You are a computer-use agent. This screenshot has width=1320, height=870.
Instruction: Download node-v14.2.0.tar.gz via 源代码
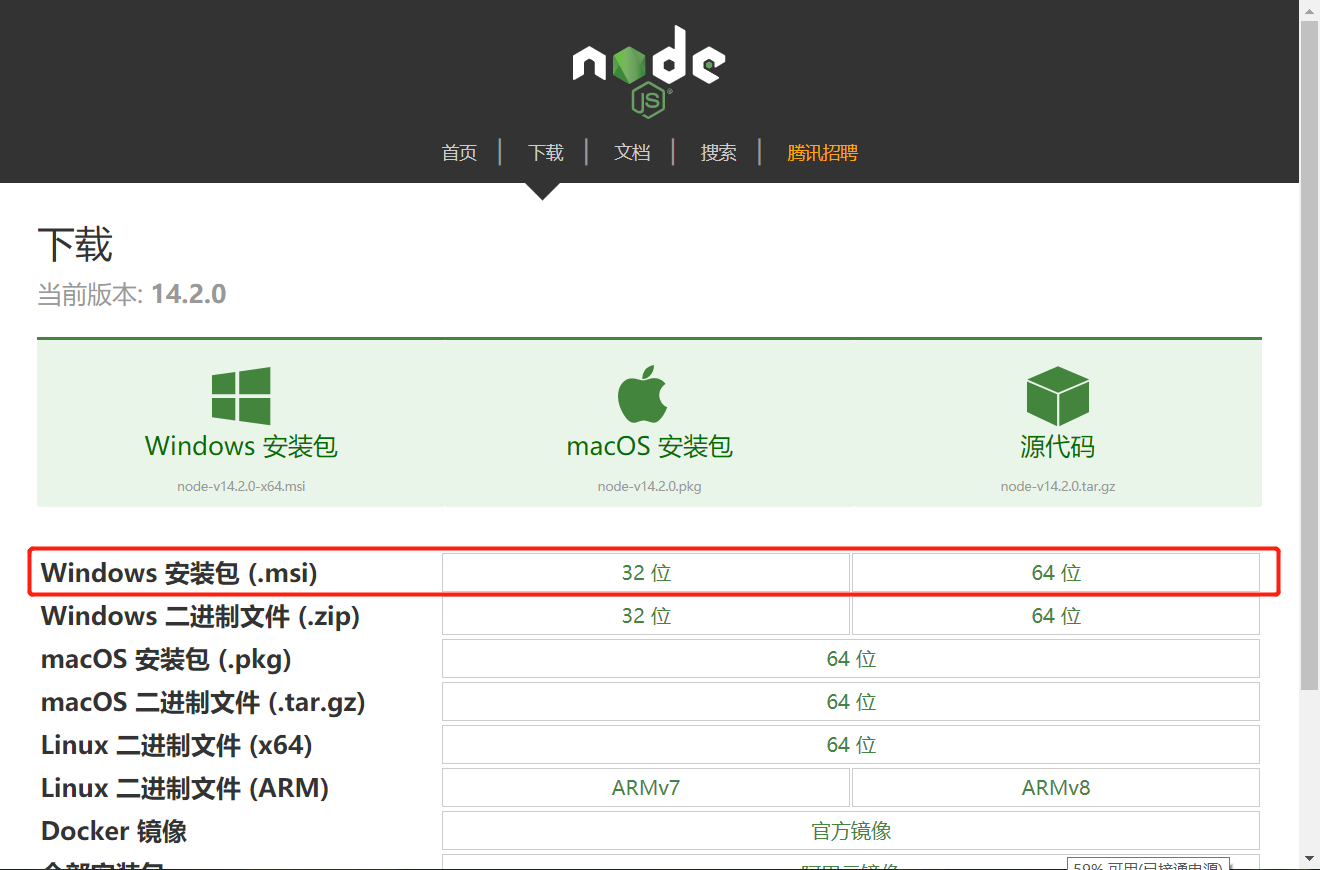[x=1057, y=446]
